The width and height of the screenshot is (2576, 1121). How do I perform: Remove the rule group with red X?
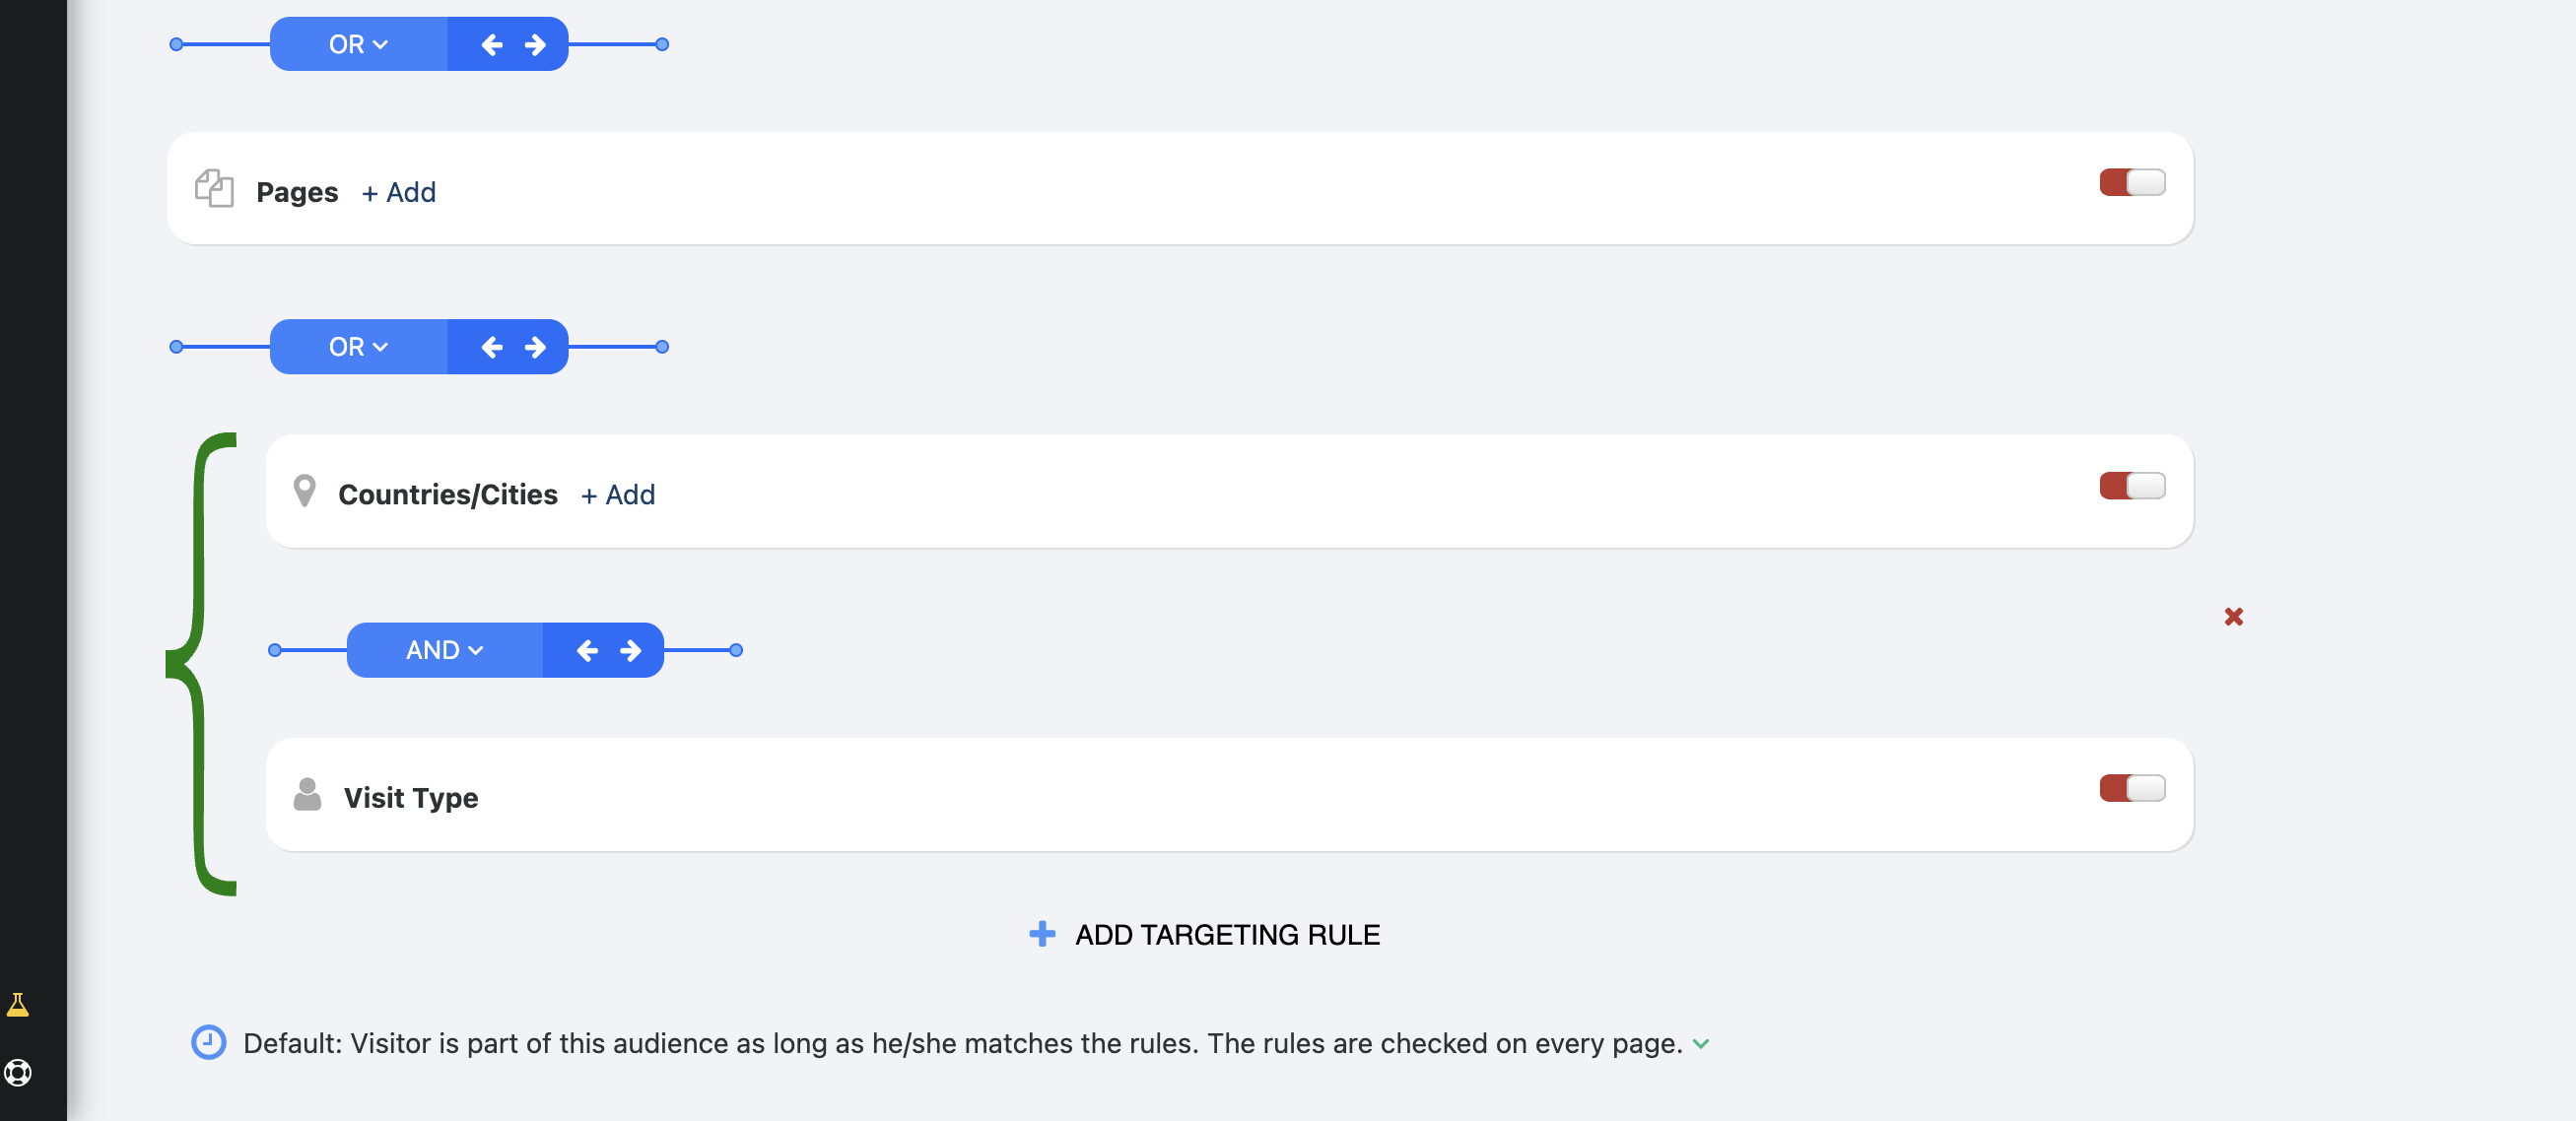click(x=2233, y=617)
